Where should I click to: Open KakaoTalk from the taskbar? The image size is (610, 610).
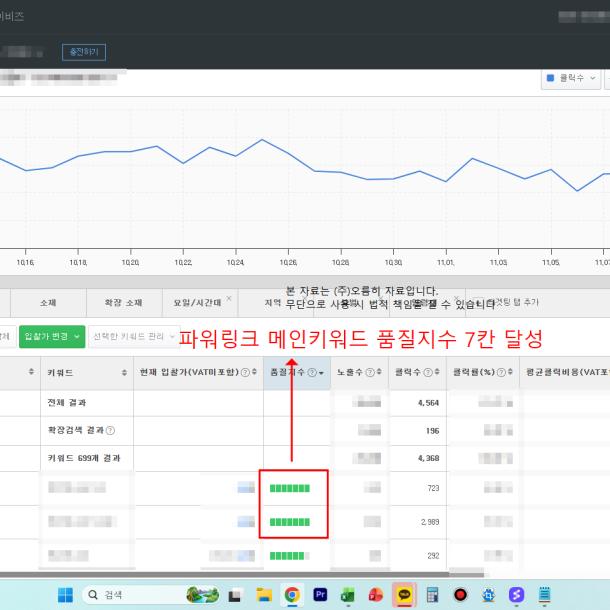coord(404,594)
